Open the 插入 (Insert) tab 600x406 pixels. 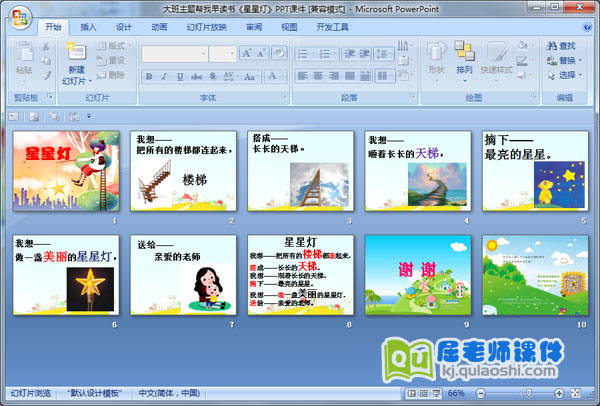pyautogui.click(x=88, y=27)
